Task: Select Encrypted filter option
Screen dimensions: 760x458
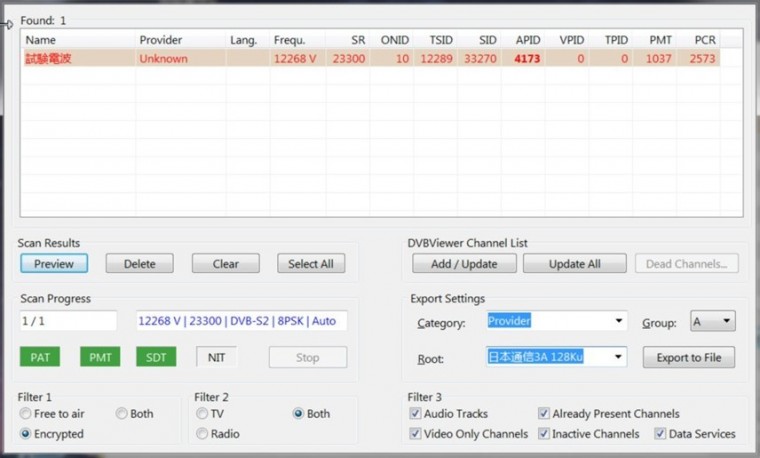Action: coord(52,433)
